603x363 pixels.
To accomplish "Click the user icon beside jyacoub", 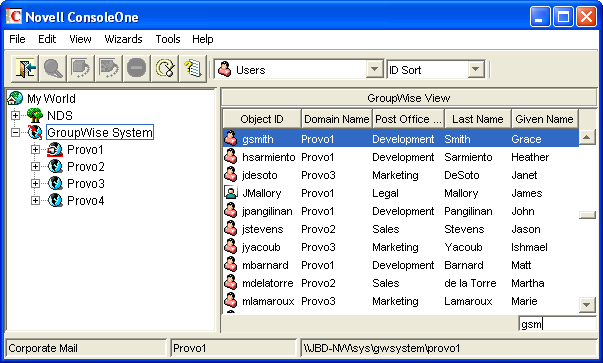I will 231,246.
